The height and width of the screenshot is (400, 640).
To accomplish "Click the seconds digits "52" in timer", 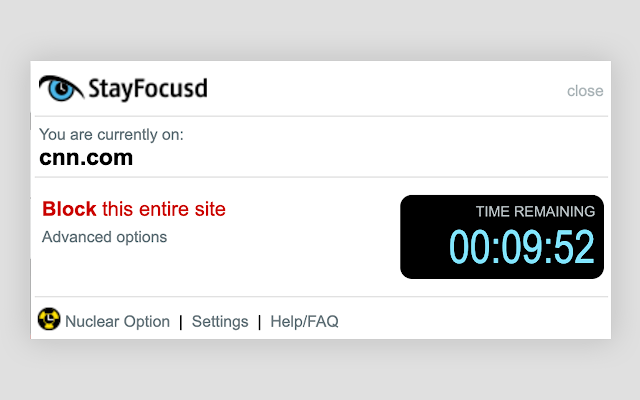I will point(573,247).
